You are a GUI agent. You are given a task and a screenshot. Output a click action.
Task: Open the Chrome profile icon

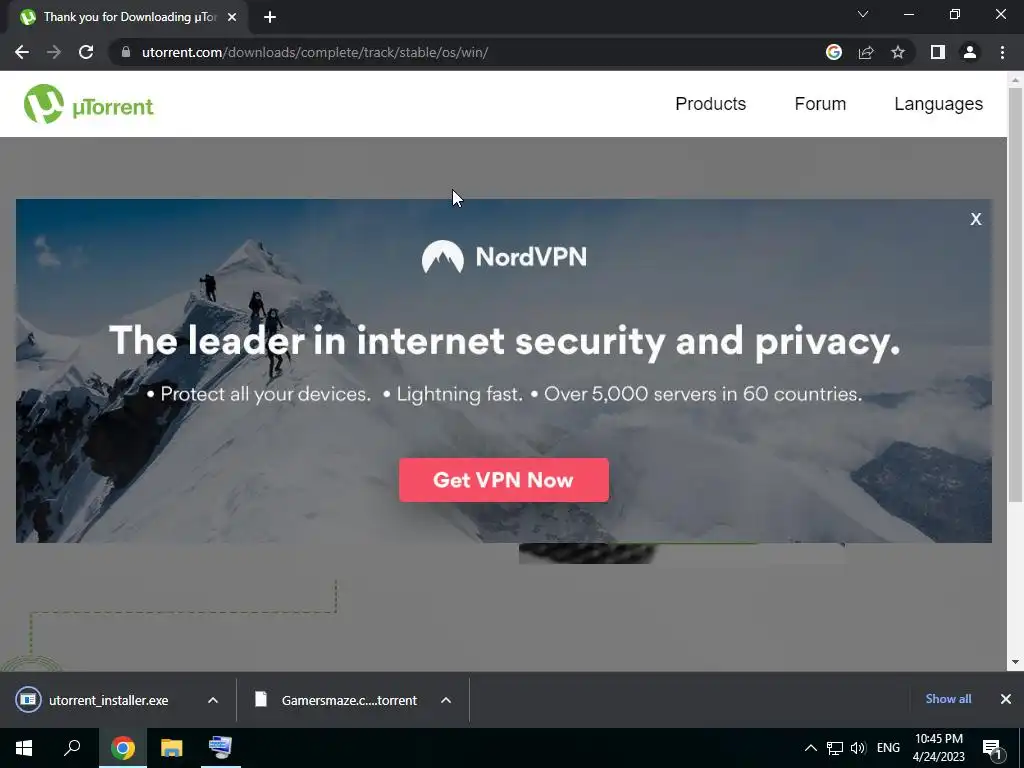pyautogui.click(x=970, y=52)
